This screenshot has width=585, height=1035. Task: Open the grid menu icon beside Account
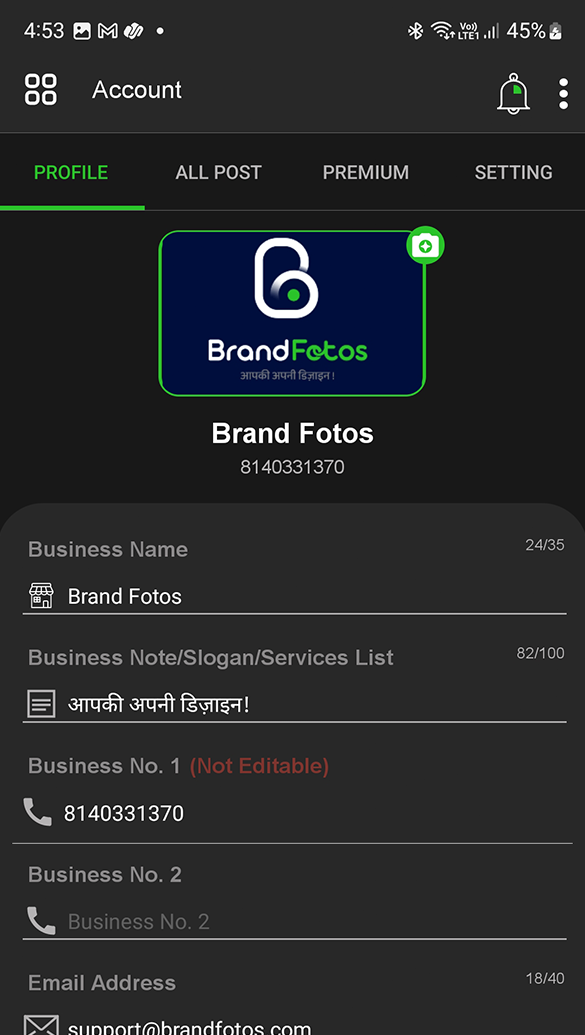click(41, 89)
